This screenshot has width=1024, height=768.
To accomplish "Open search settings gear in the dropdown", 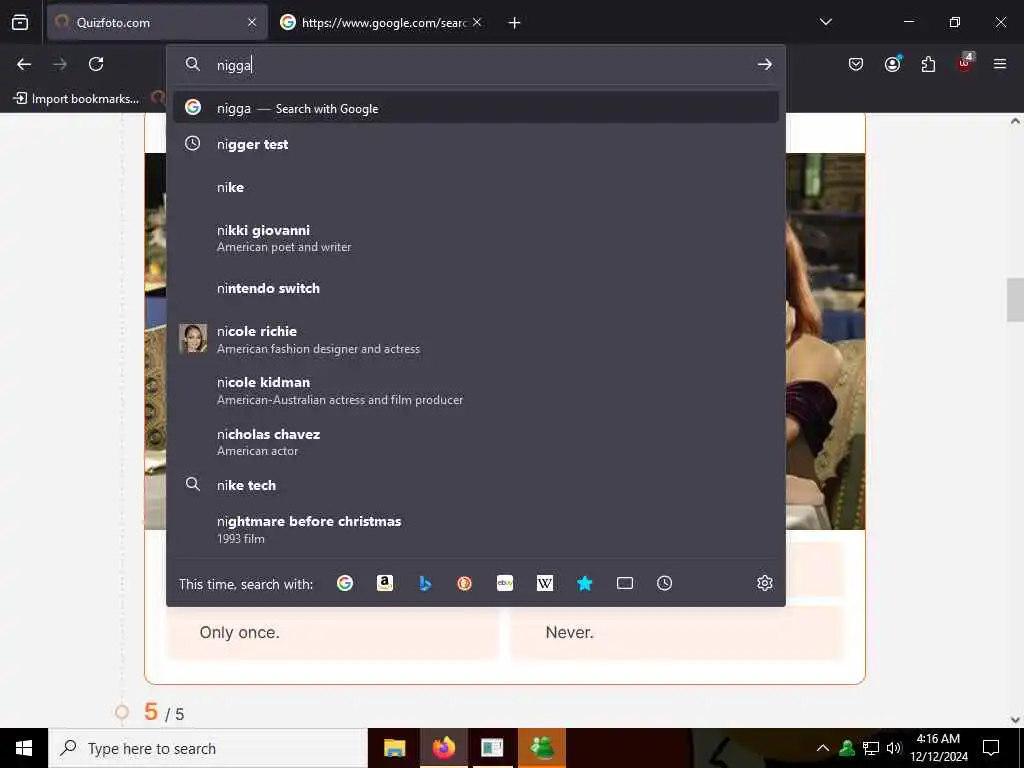I will [x=765, y=583].
